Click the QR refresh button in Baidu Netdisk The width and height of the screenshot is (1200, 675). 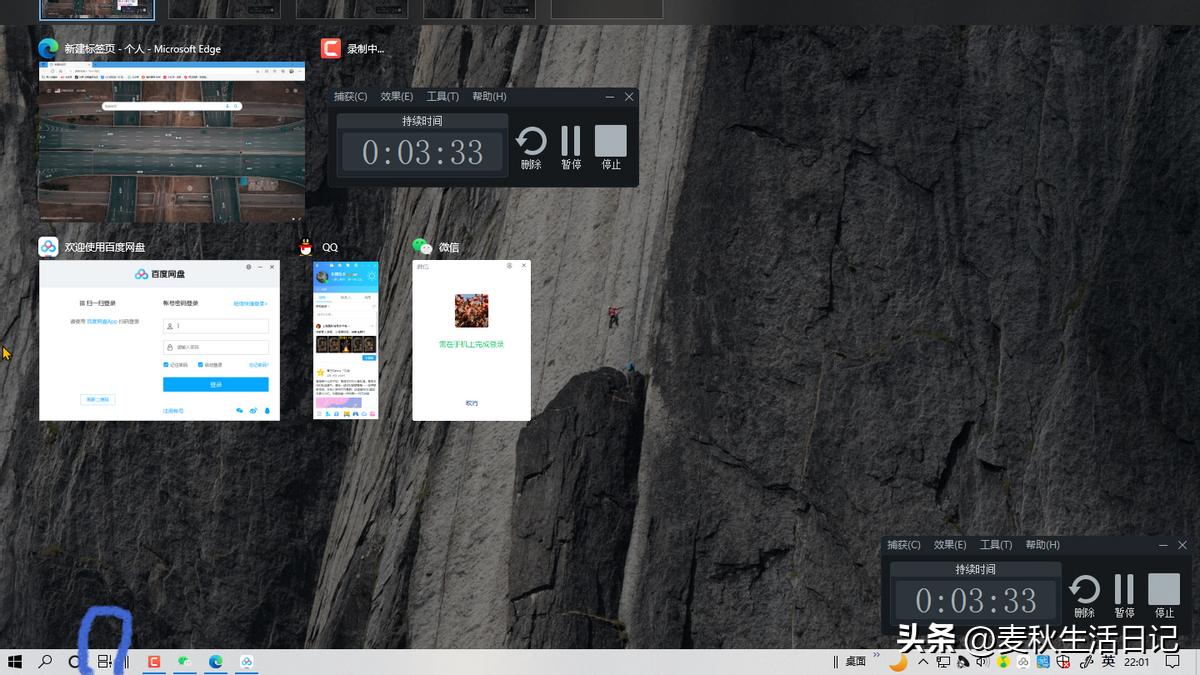coord(98,400)
